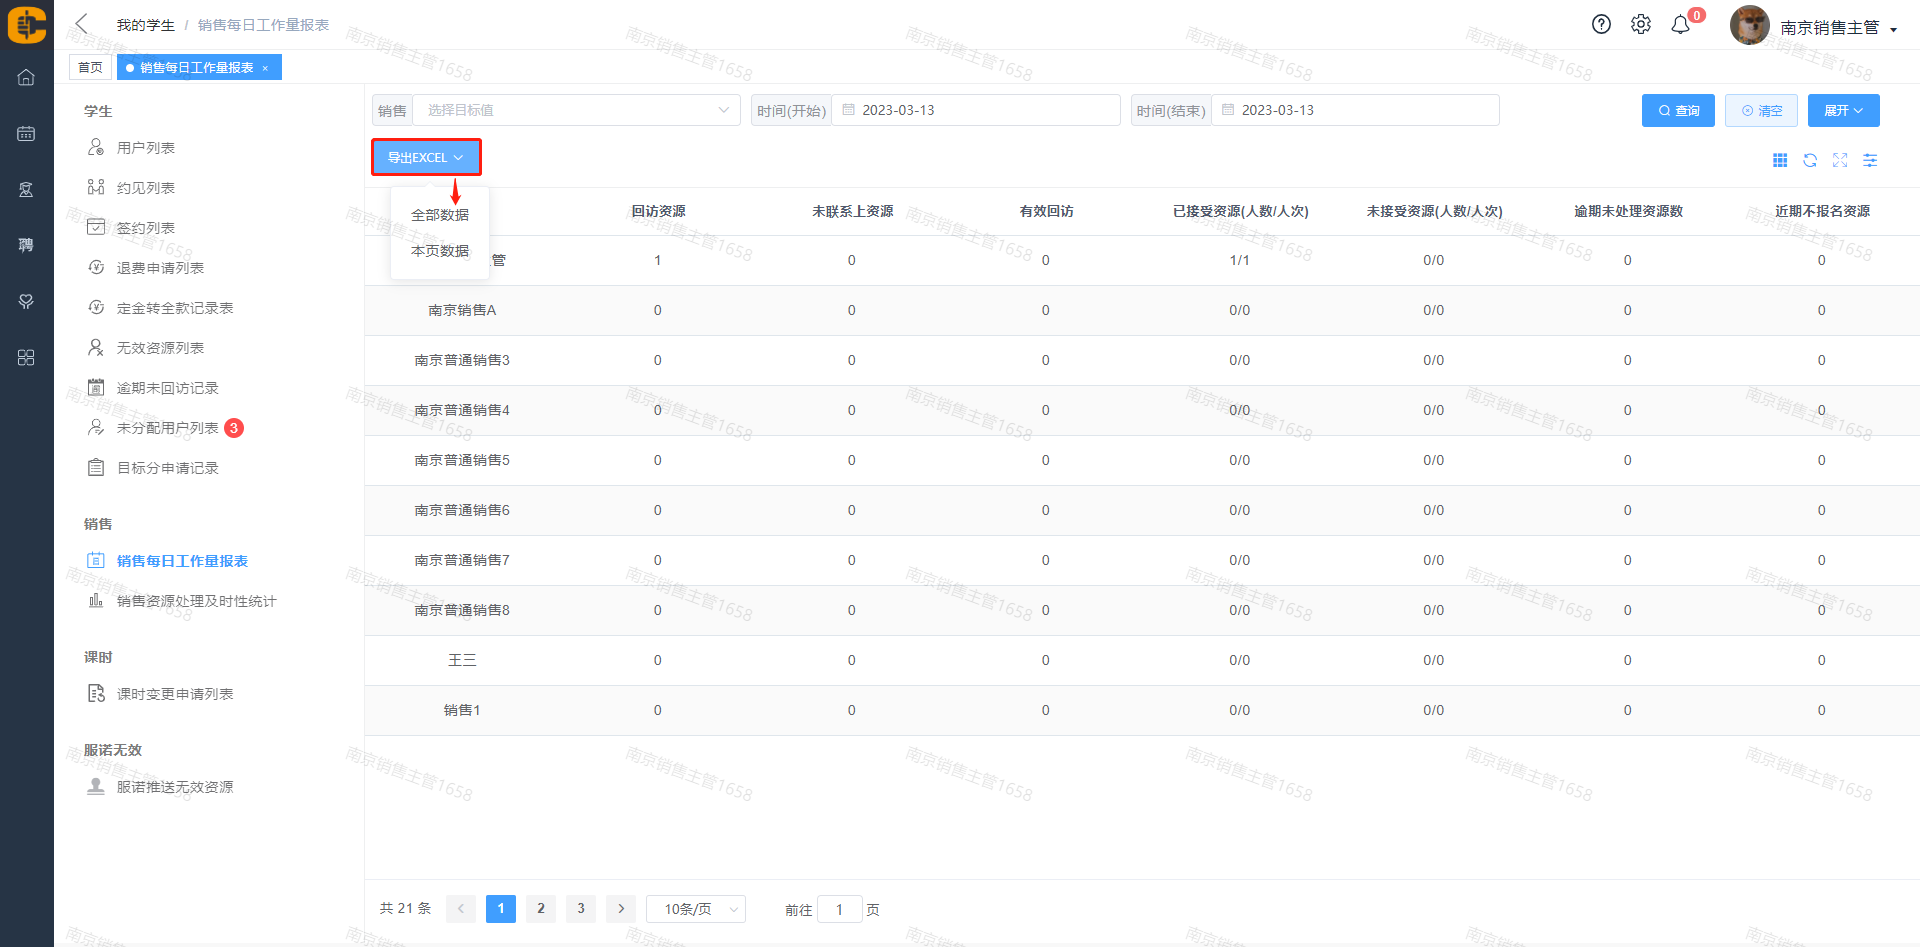Toggle fullscreen view icon
This screenshot has height=947, width=1920.
[x=1840, y=160]
